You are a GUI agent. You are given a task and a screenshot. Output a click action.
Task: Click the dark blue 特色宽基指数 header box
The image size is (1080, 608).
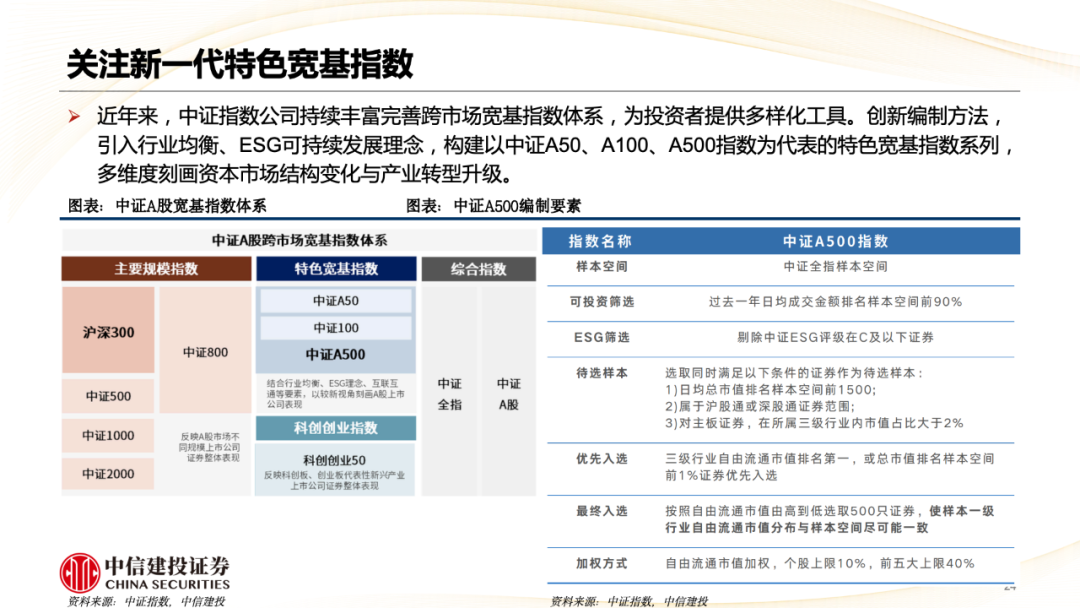[x=336, y=269]
